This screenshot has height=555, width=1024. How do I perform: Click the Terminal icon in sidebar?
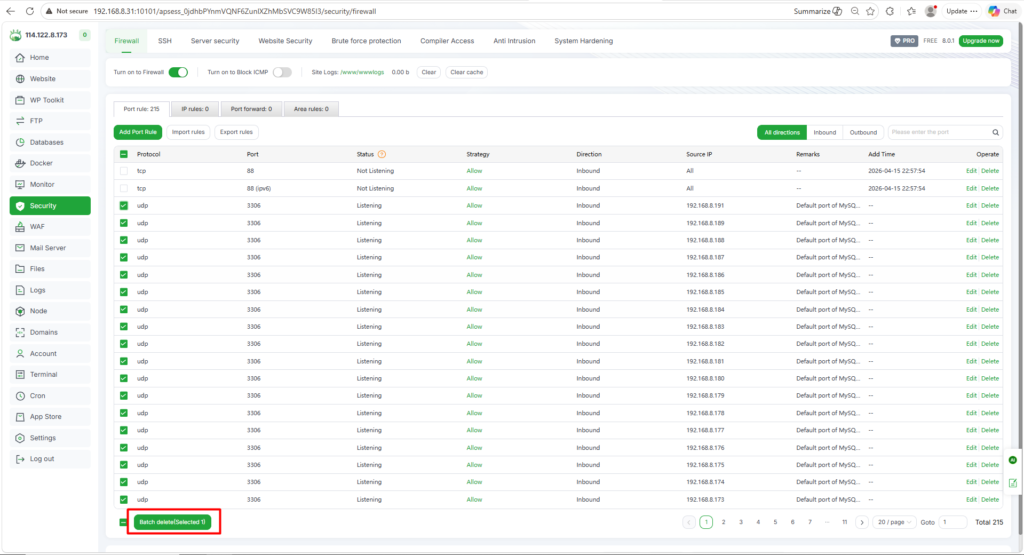[21, 374]
